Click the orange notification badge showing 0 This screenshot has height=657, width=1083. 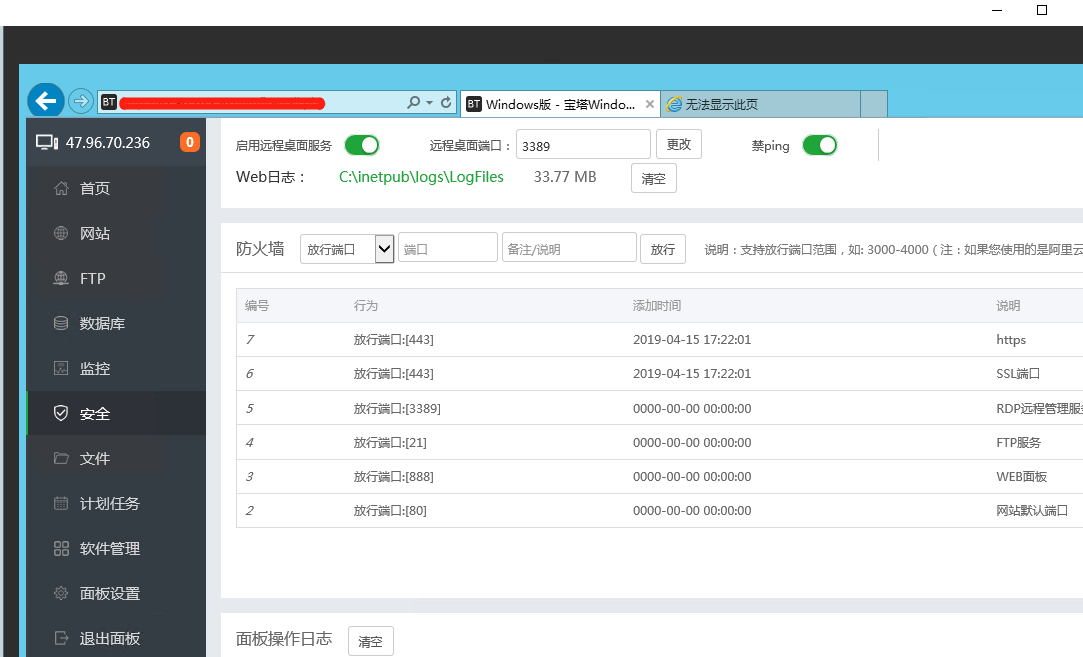pos(190,142)
